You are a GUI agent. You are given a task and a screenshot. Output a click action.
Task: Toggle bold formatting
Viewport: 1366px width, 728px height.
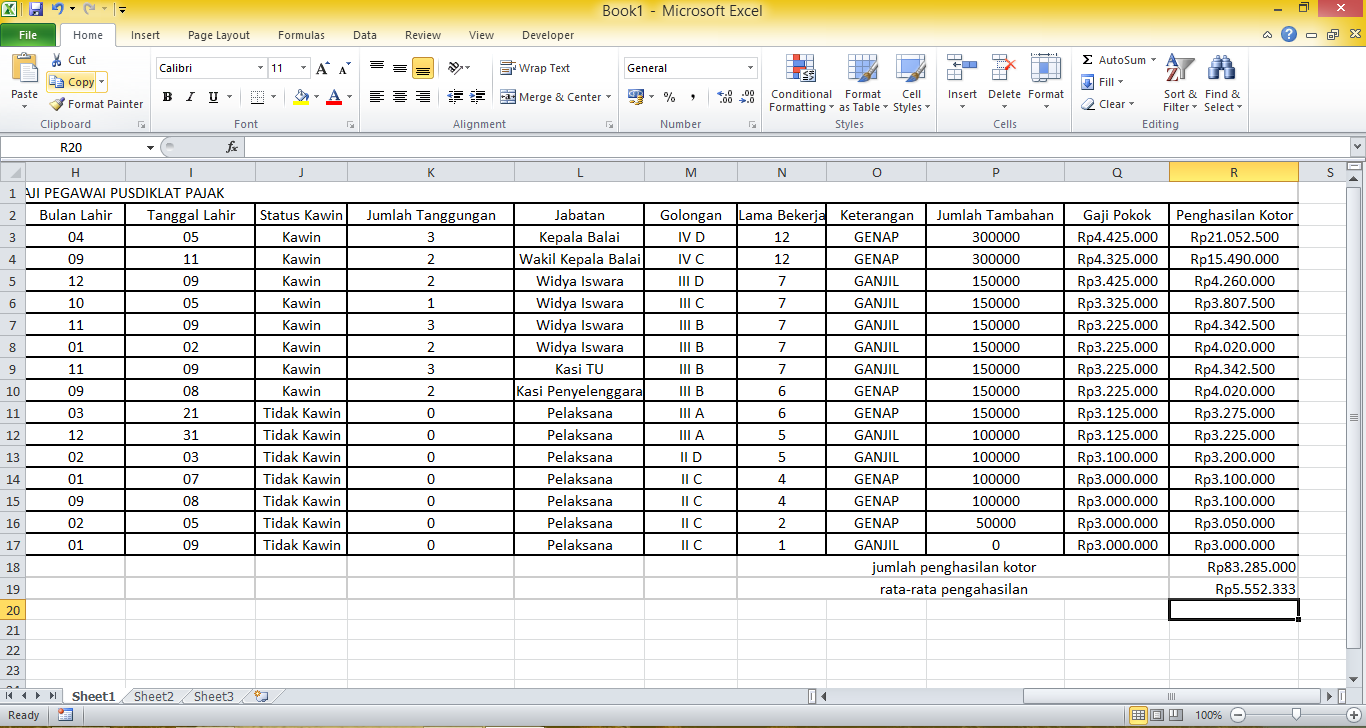point(167,97)
